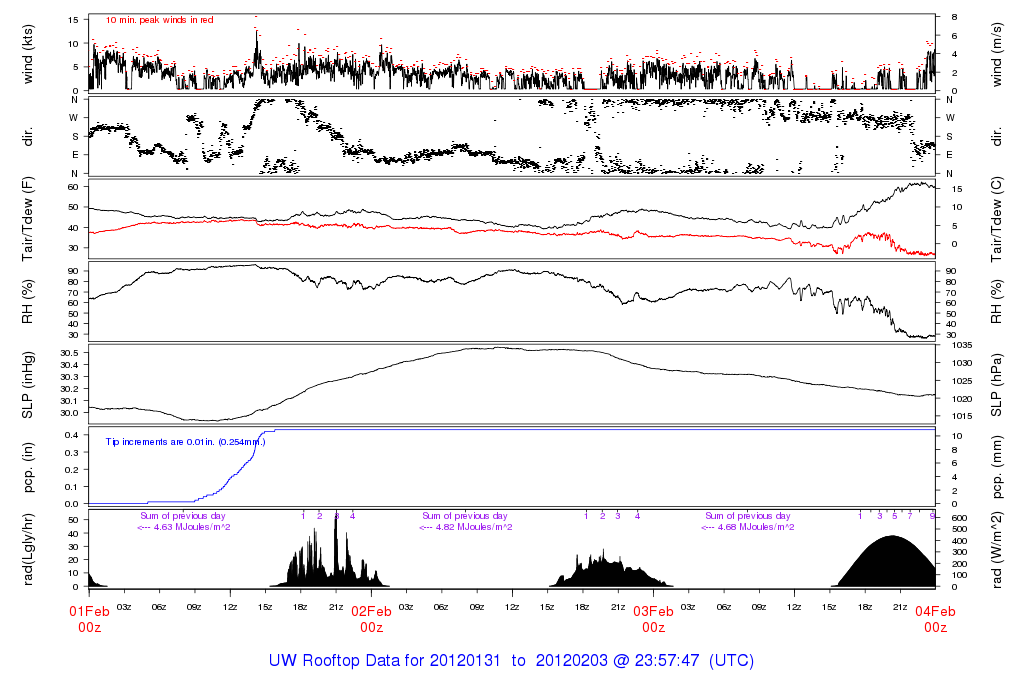Image resolution: width=1024 pixels, height=700 pixels.
Task: Click the "SLP (inHg)" axis label
Action: (27, 385)
